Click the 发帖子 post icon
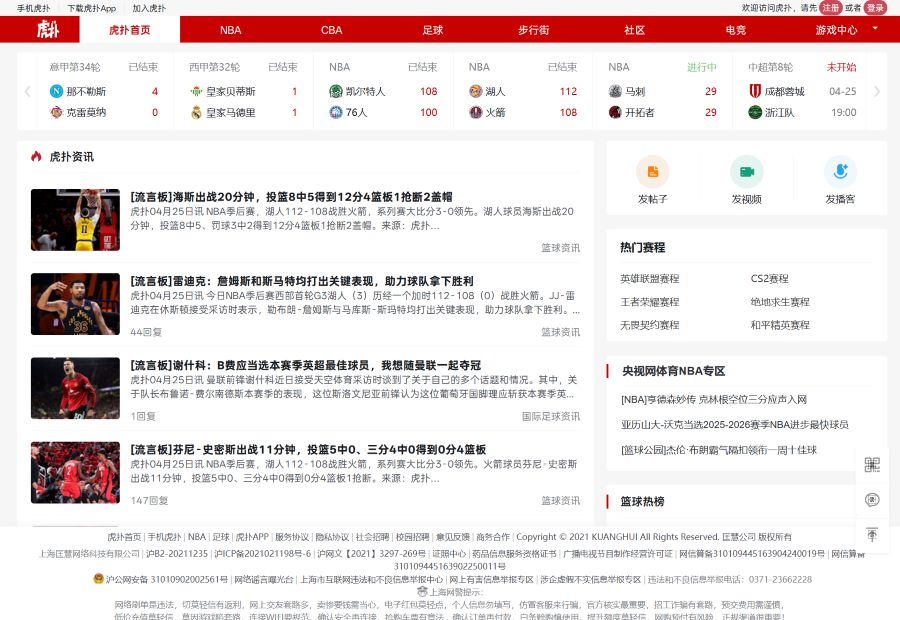The height and width of the screenshot is (620, 900). tap(652, 172)
